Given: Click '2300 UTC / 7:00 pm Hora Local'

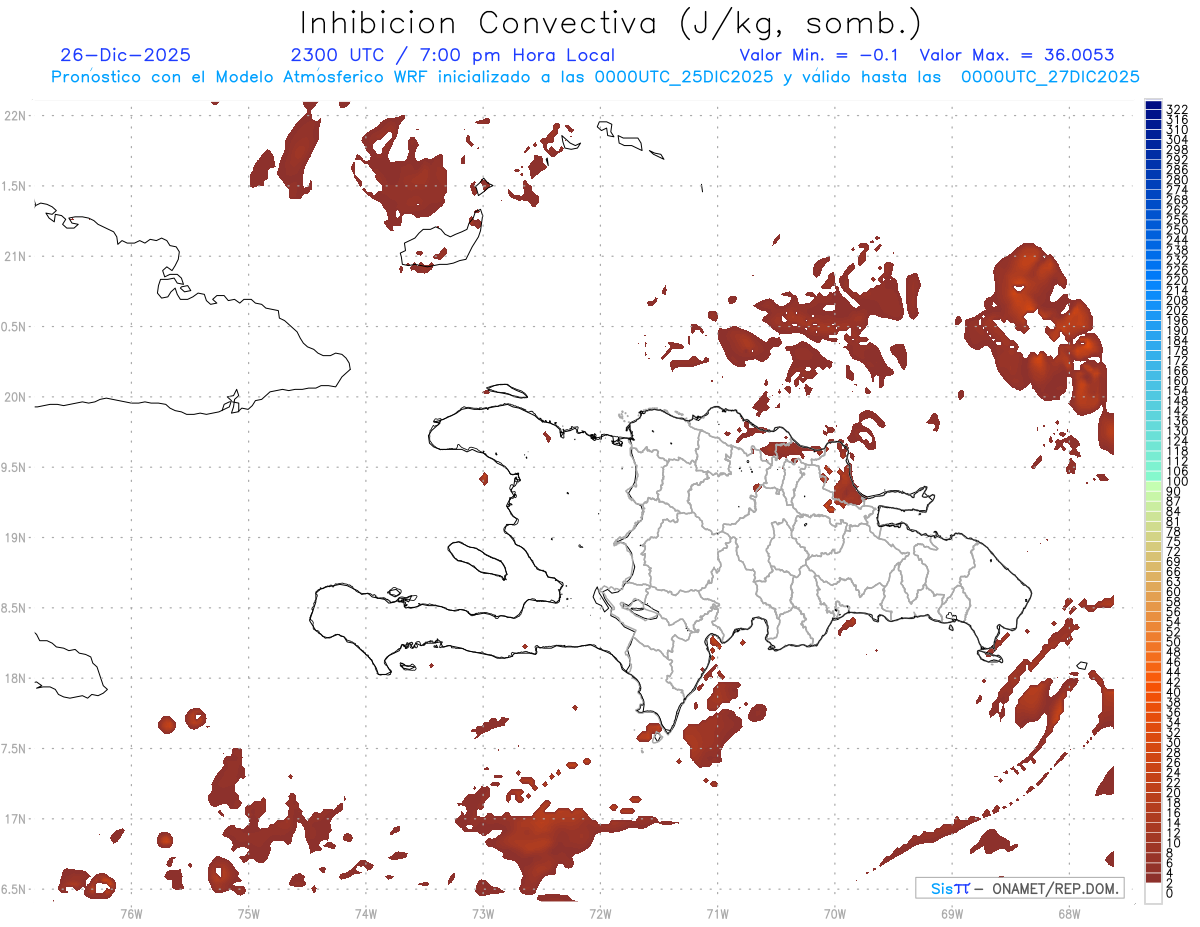Looking at the screenshot, I should (x=452, y=56).
